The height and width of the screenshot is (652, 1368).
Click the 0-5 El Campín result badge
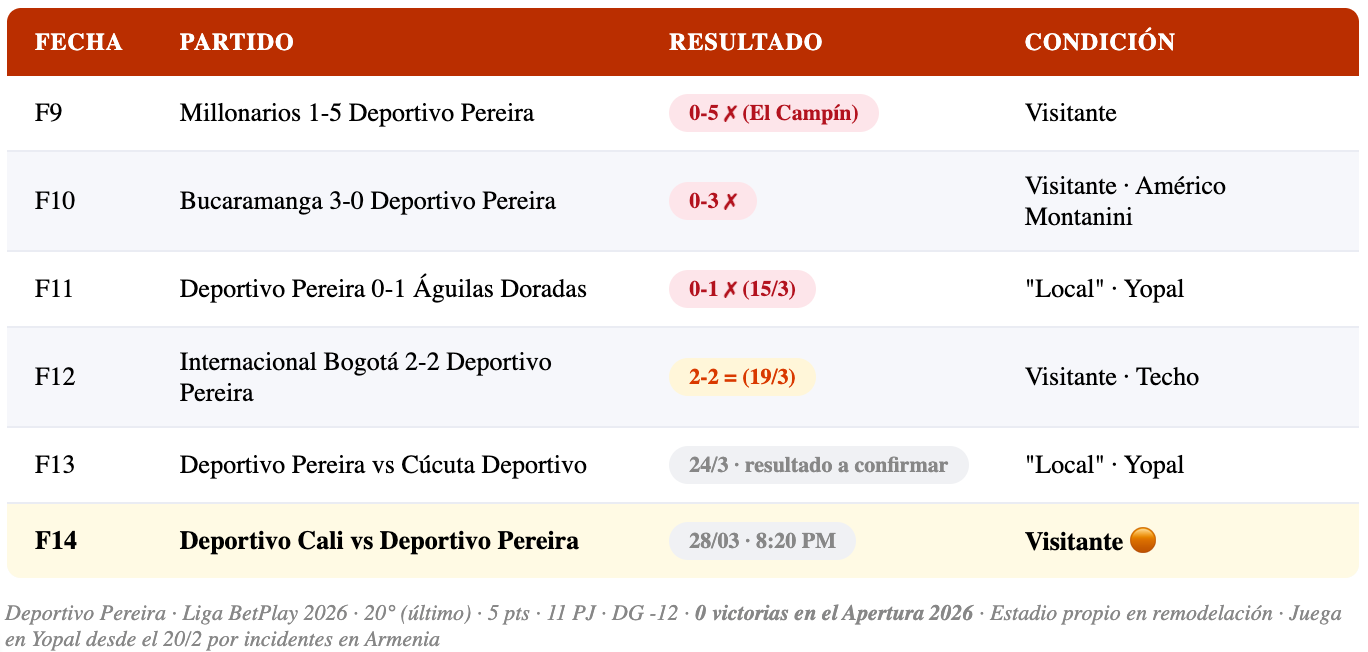point(773,113)
